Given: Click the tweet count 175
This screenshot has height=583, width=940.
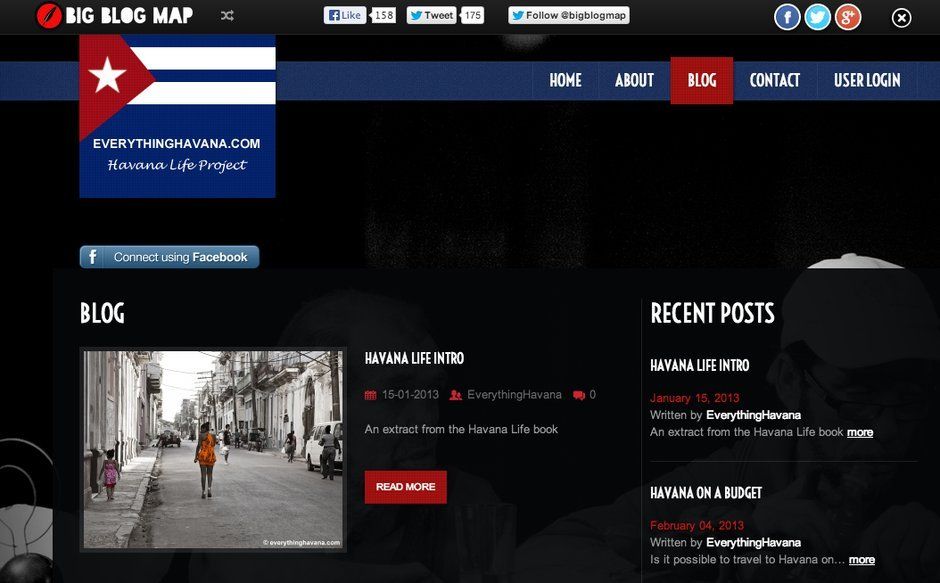Looking at the screenshot, I should click(472, 16).
